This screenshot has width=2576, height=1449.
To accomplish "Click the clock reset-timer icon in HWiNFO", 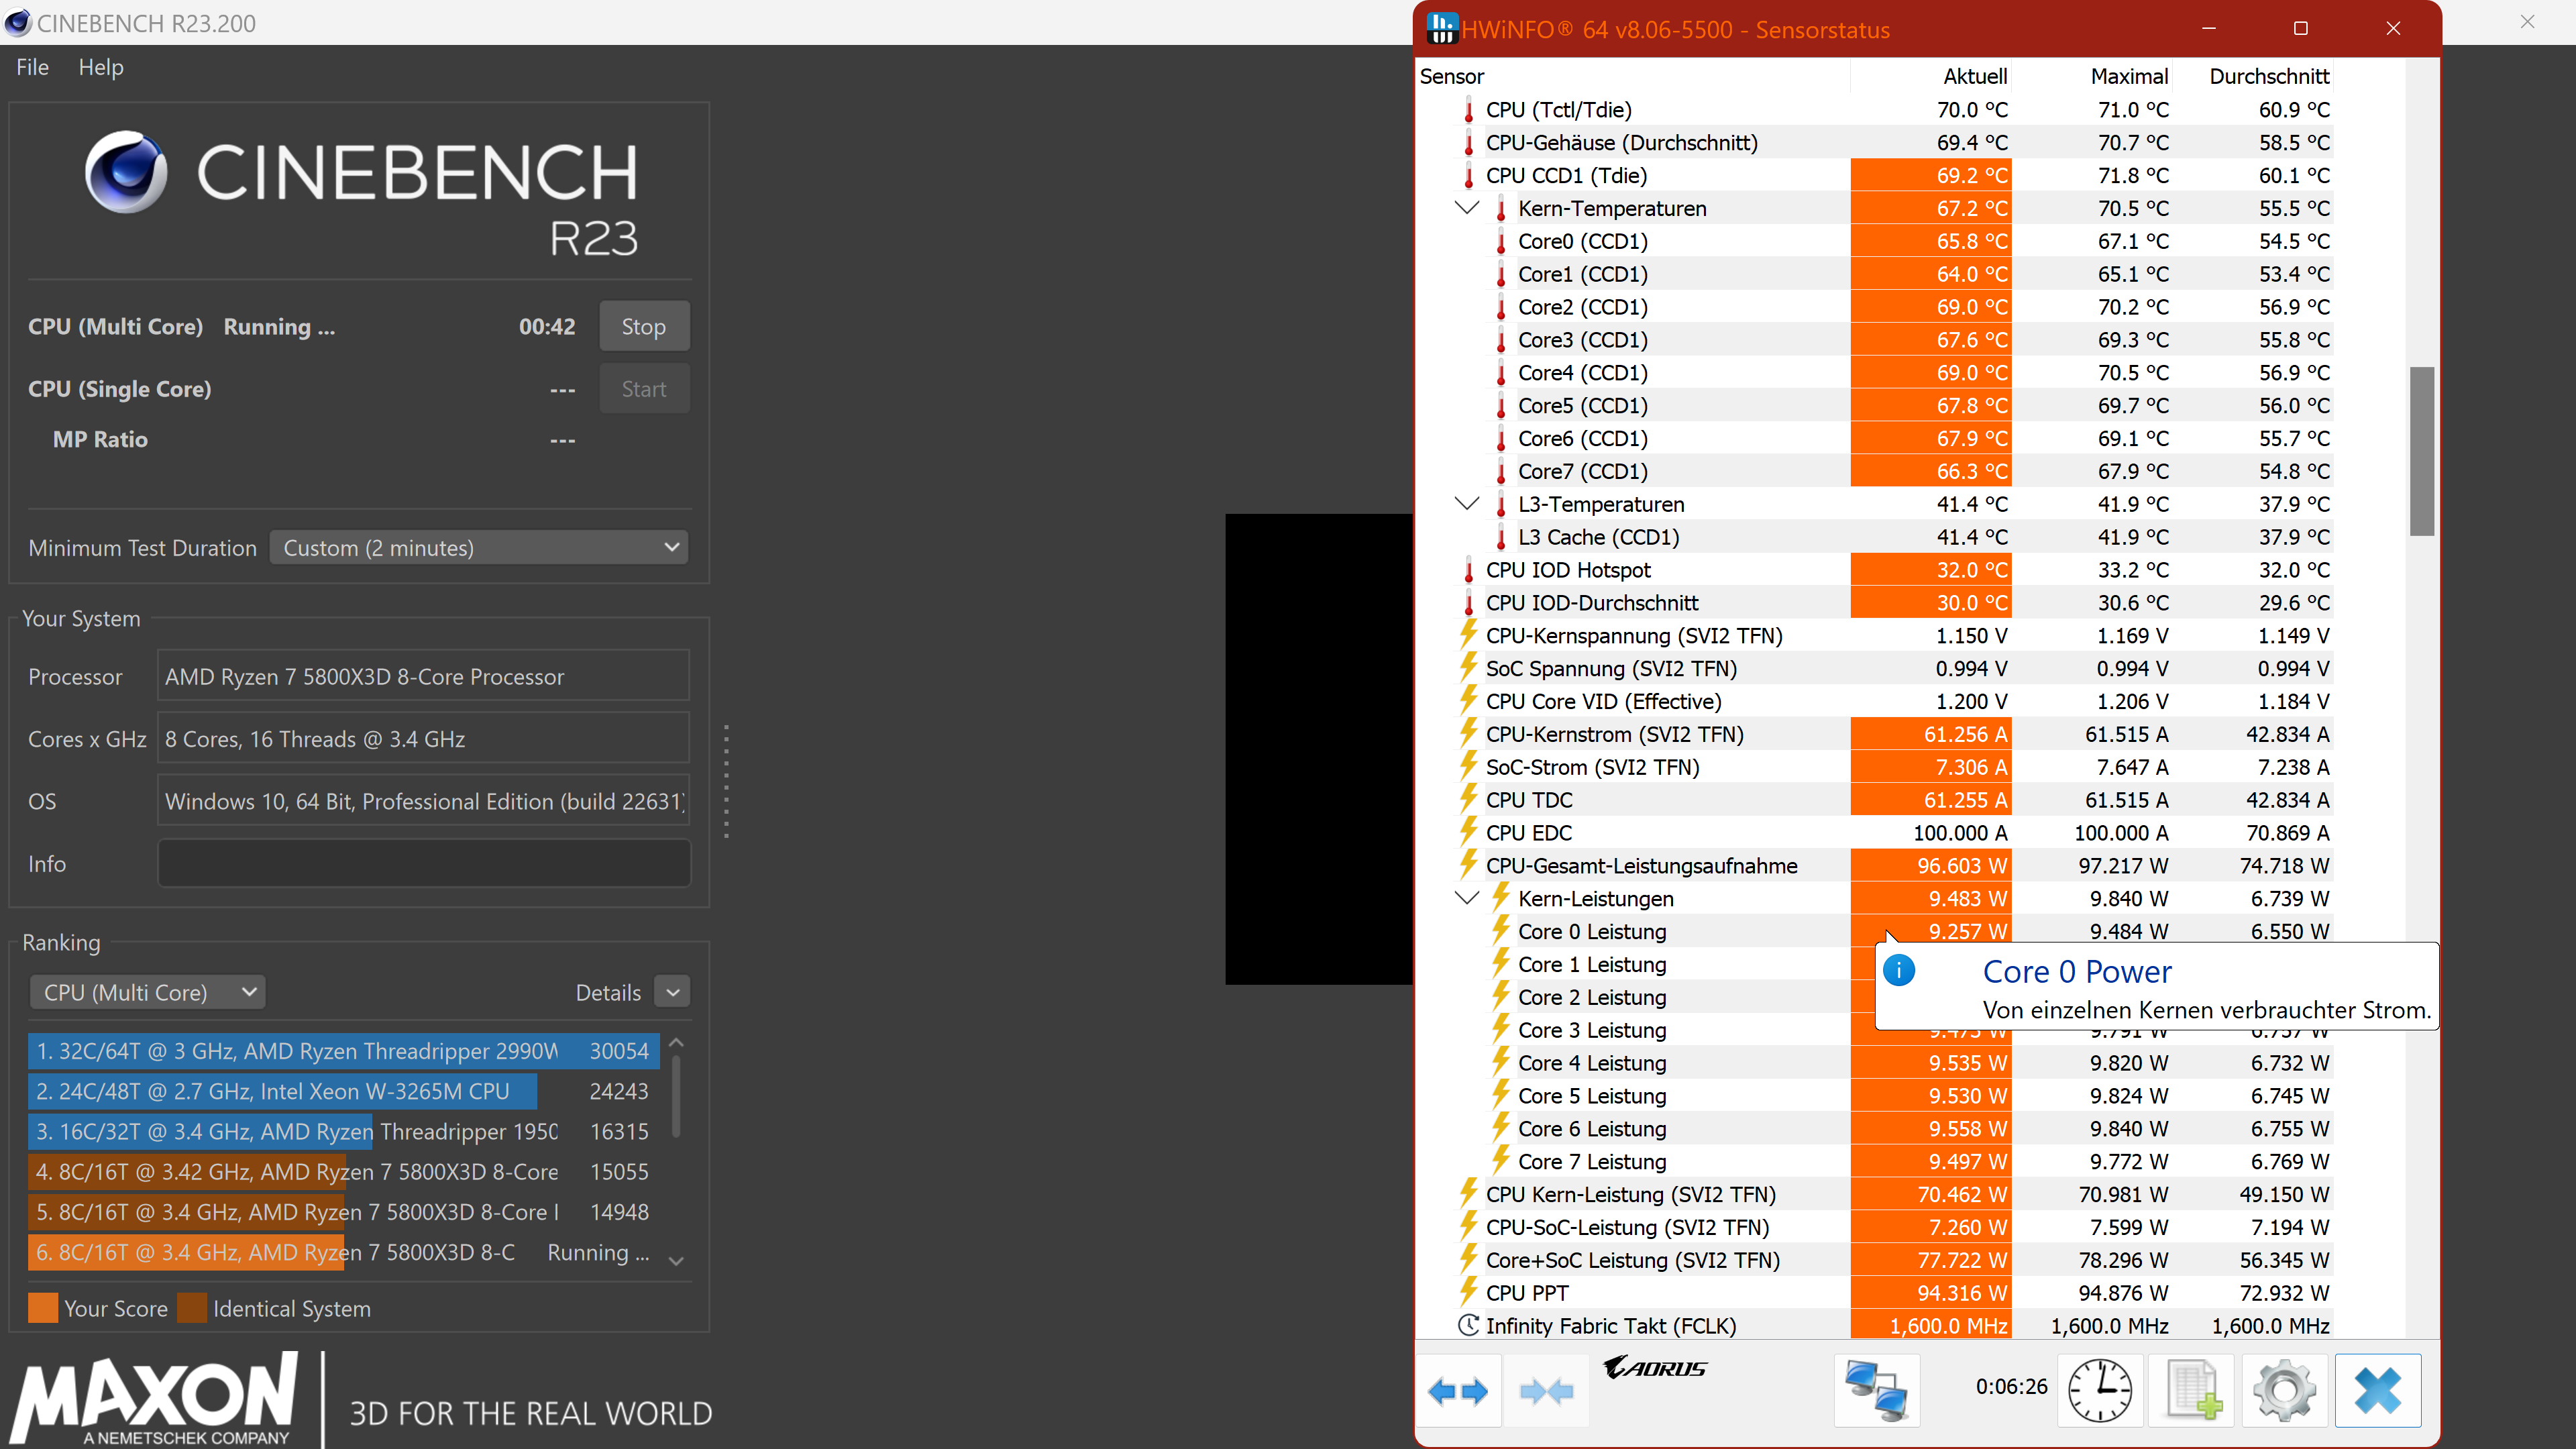I will point(2099,1390).
